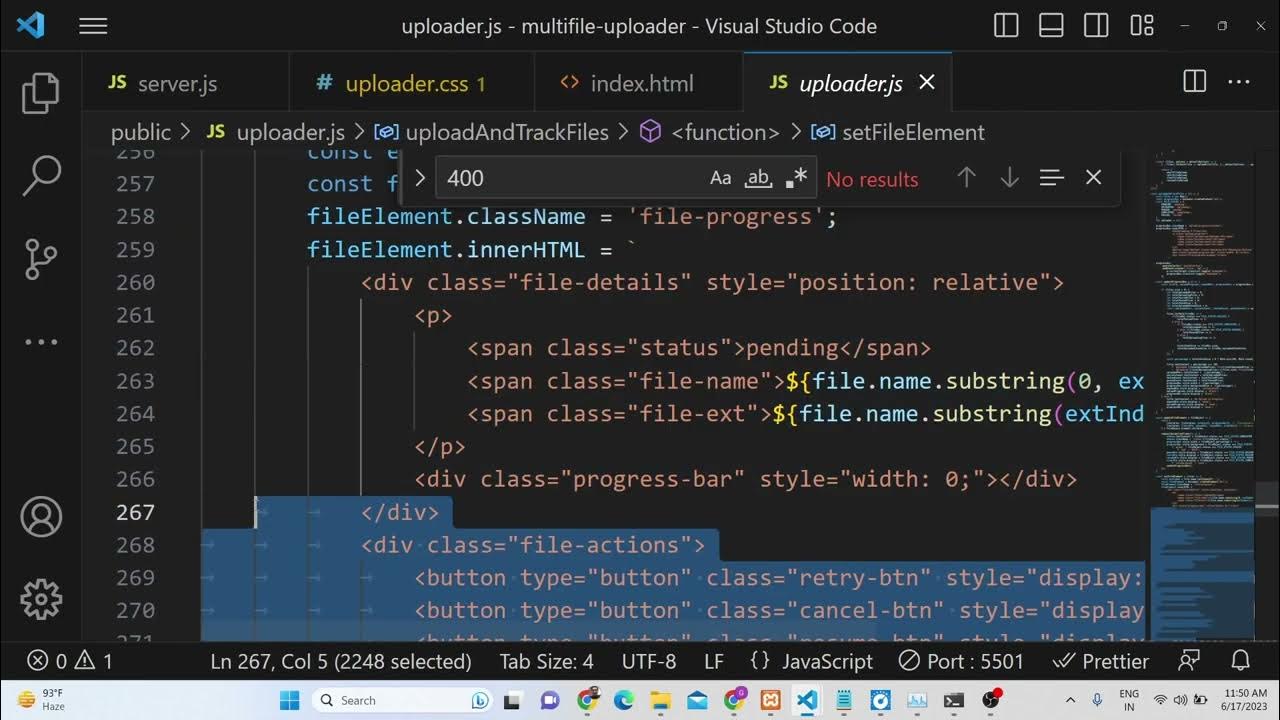Open the editor More Actions ellipsis menu
This screenshot has height=720, width=1280.
coord(1238,83)
